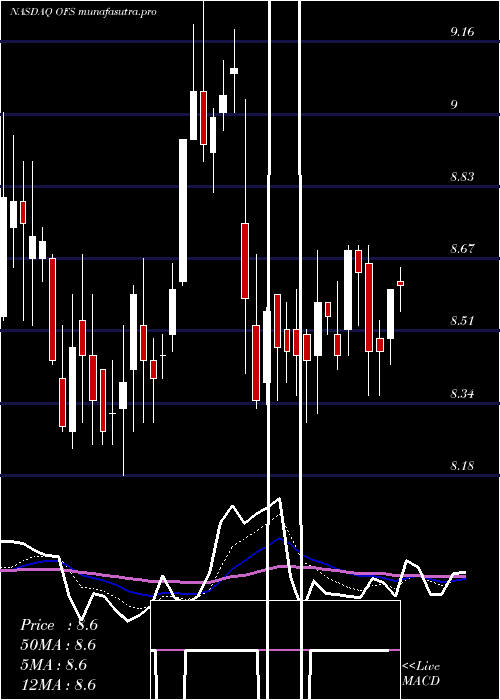The image size is (500, 700).
Task: Click the 9 price axis label
Action: 454,104
